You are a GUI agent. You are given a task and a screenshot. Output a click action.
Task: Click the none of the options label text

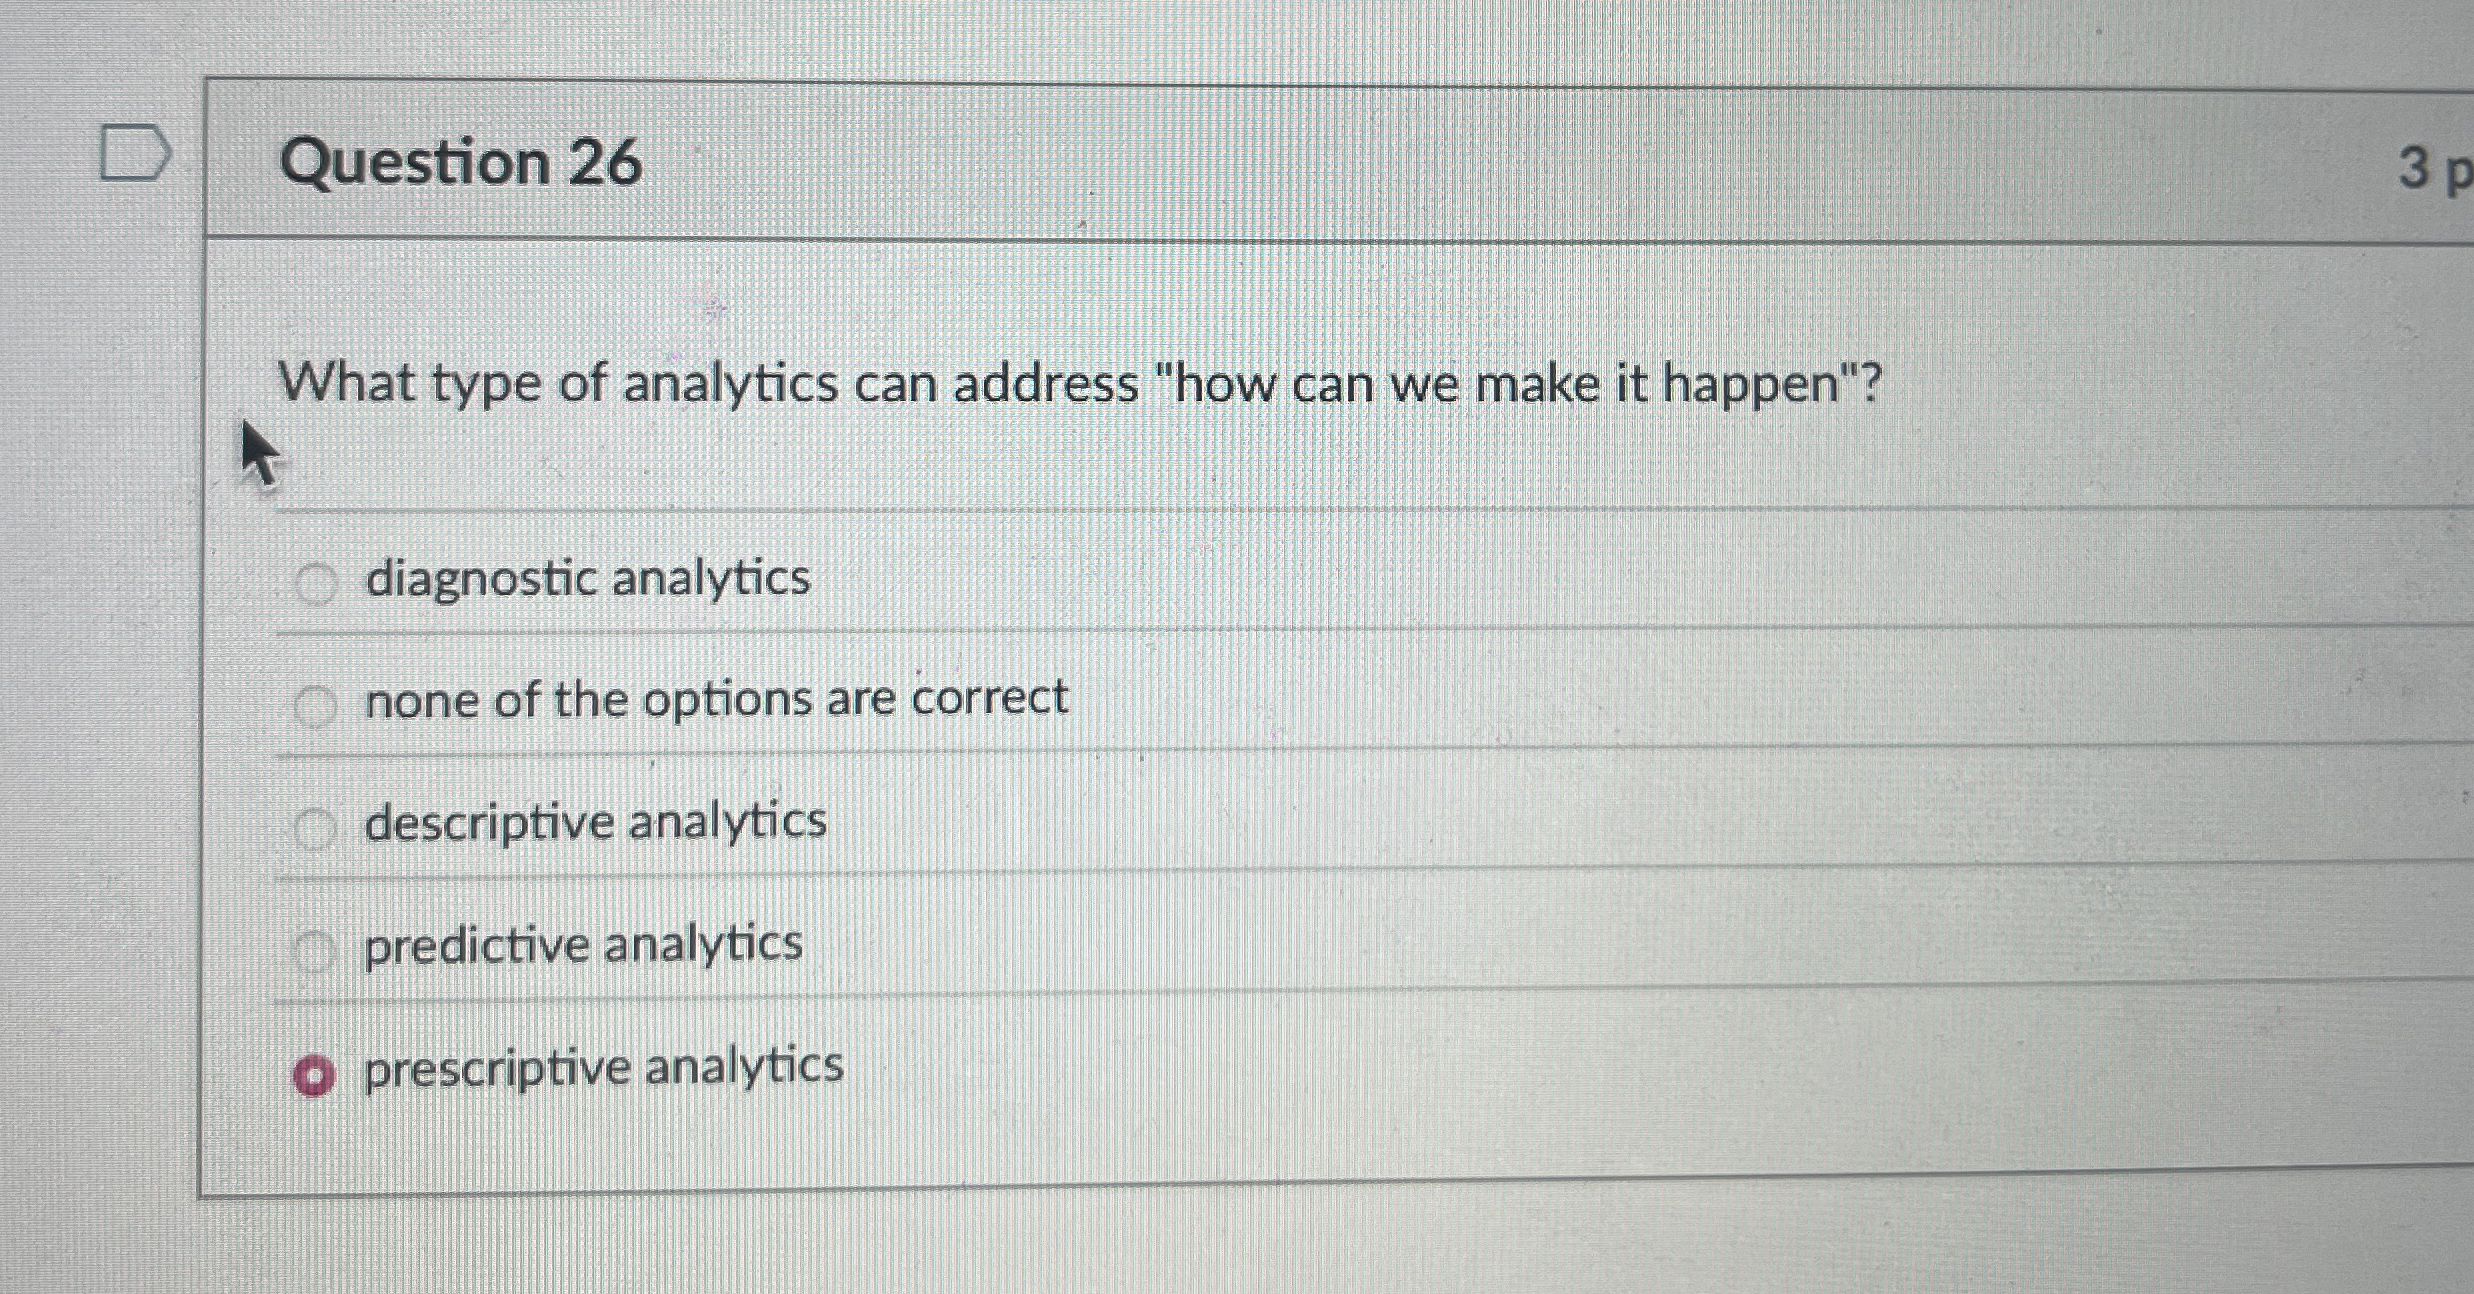pos(717,700)
